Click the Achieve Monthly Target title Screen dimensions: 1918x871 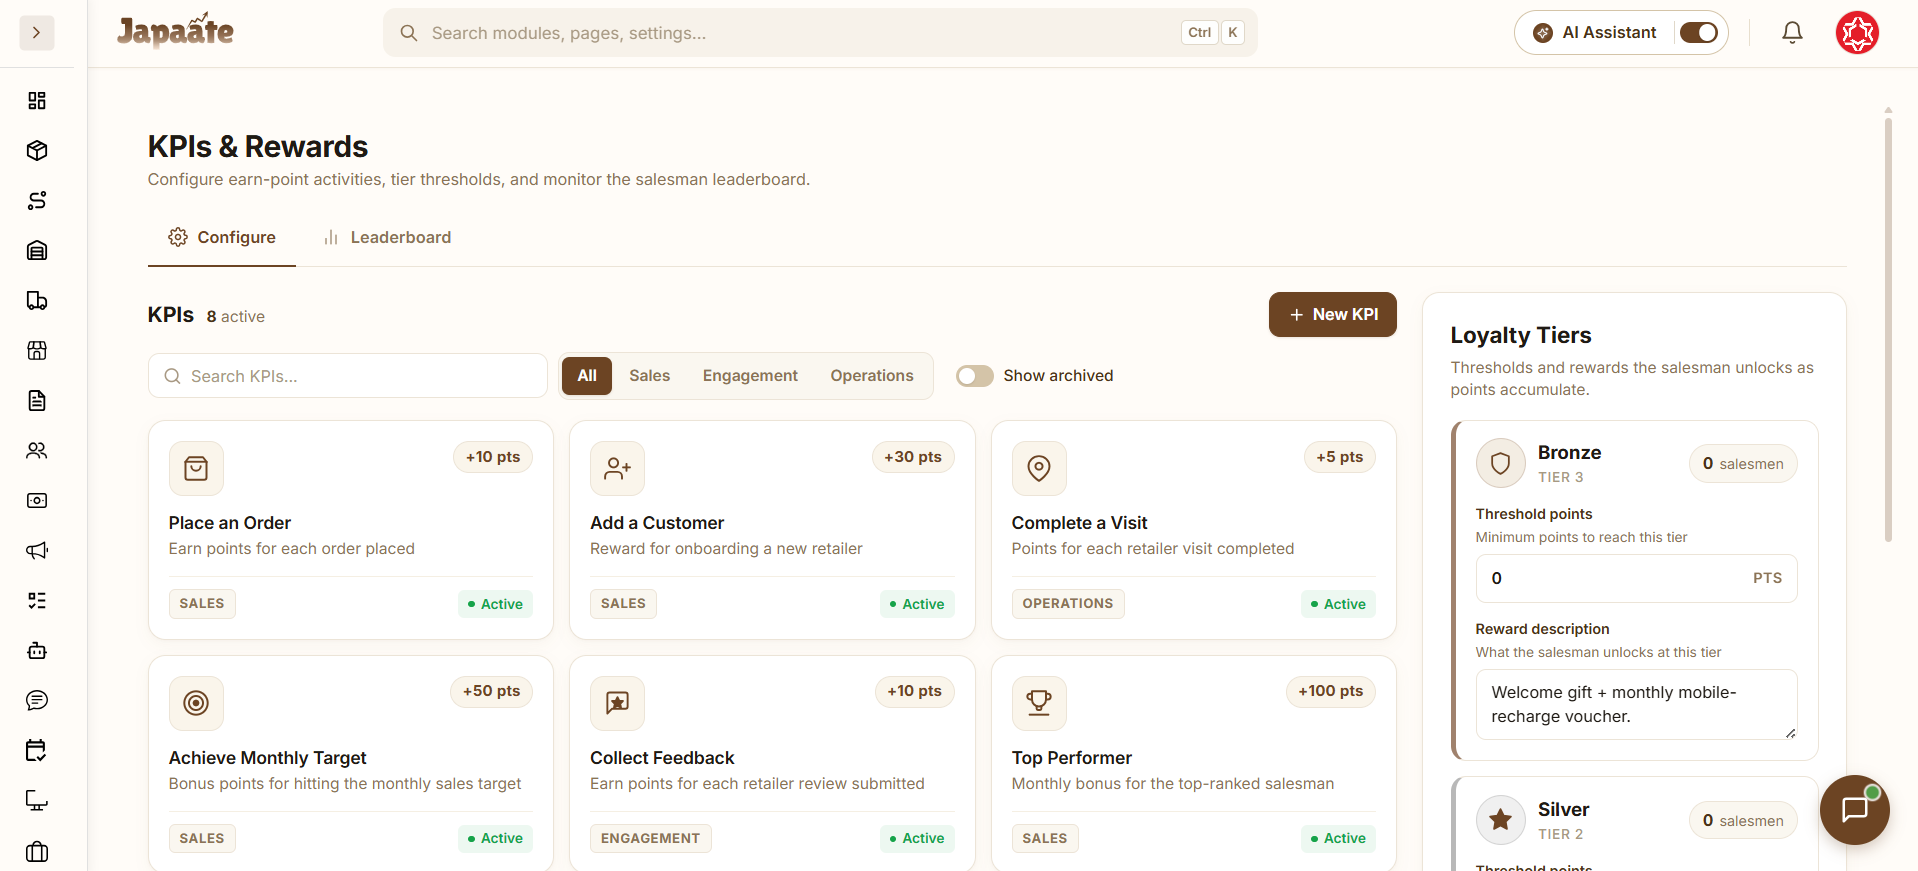pos(267,758)
